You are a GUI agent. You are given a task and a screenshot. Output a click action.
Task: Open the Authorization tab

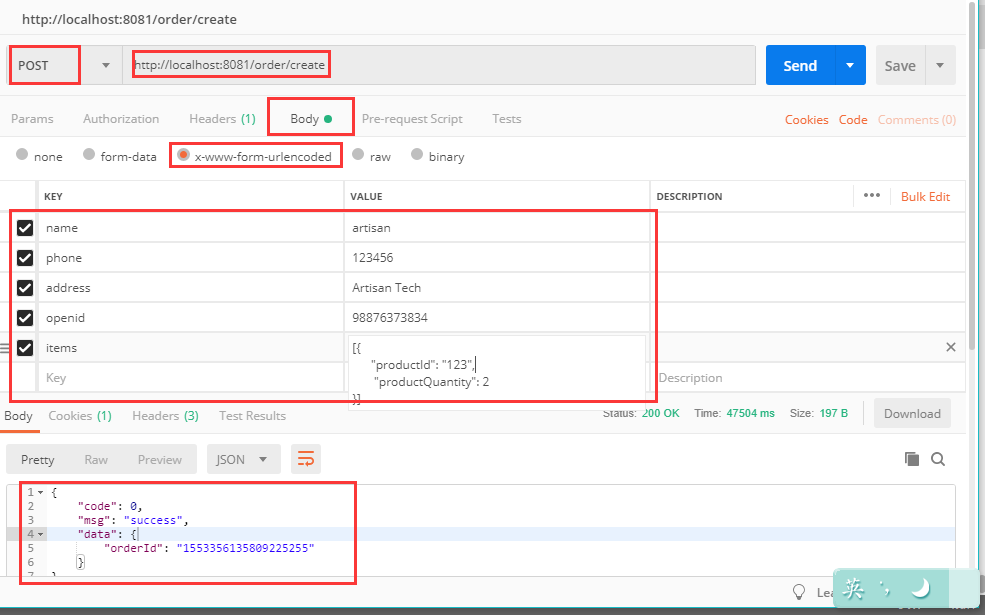pos(121,119)
